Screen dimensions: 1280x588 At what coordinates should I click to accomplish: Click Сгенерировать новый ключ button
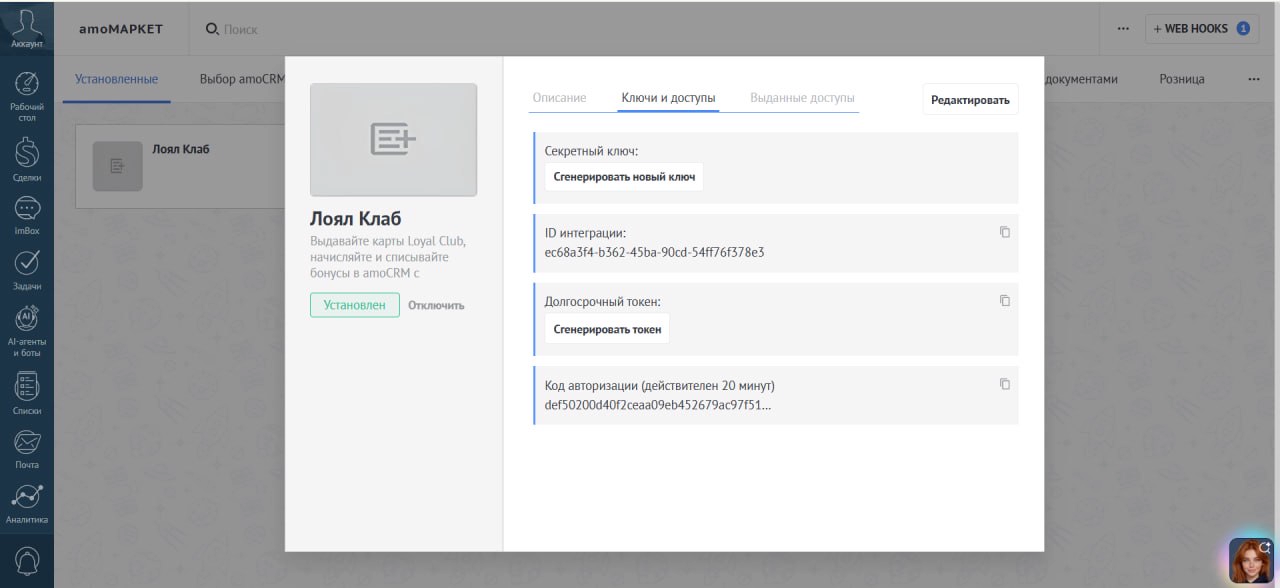pyautogui.click(x=624, y=177)
